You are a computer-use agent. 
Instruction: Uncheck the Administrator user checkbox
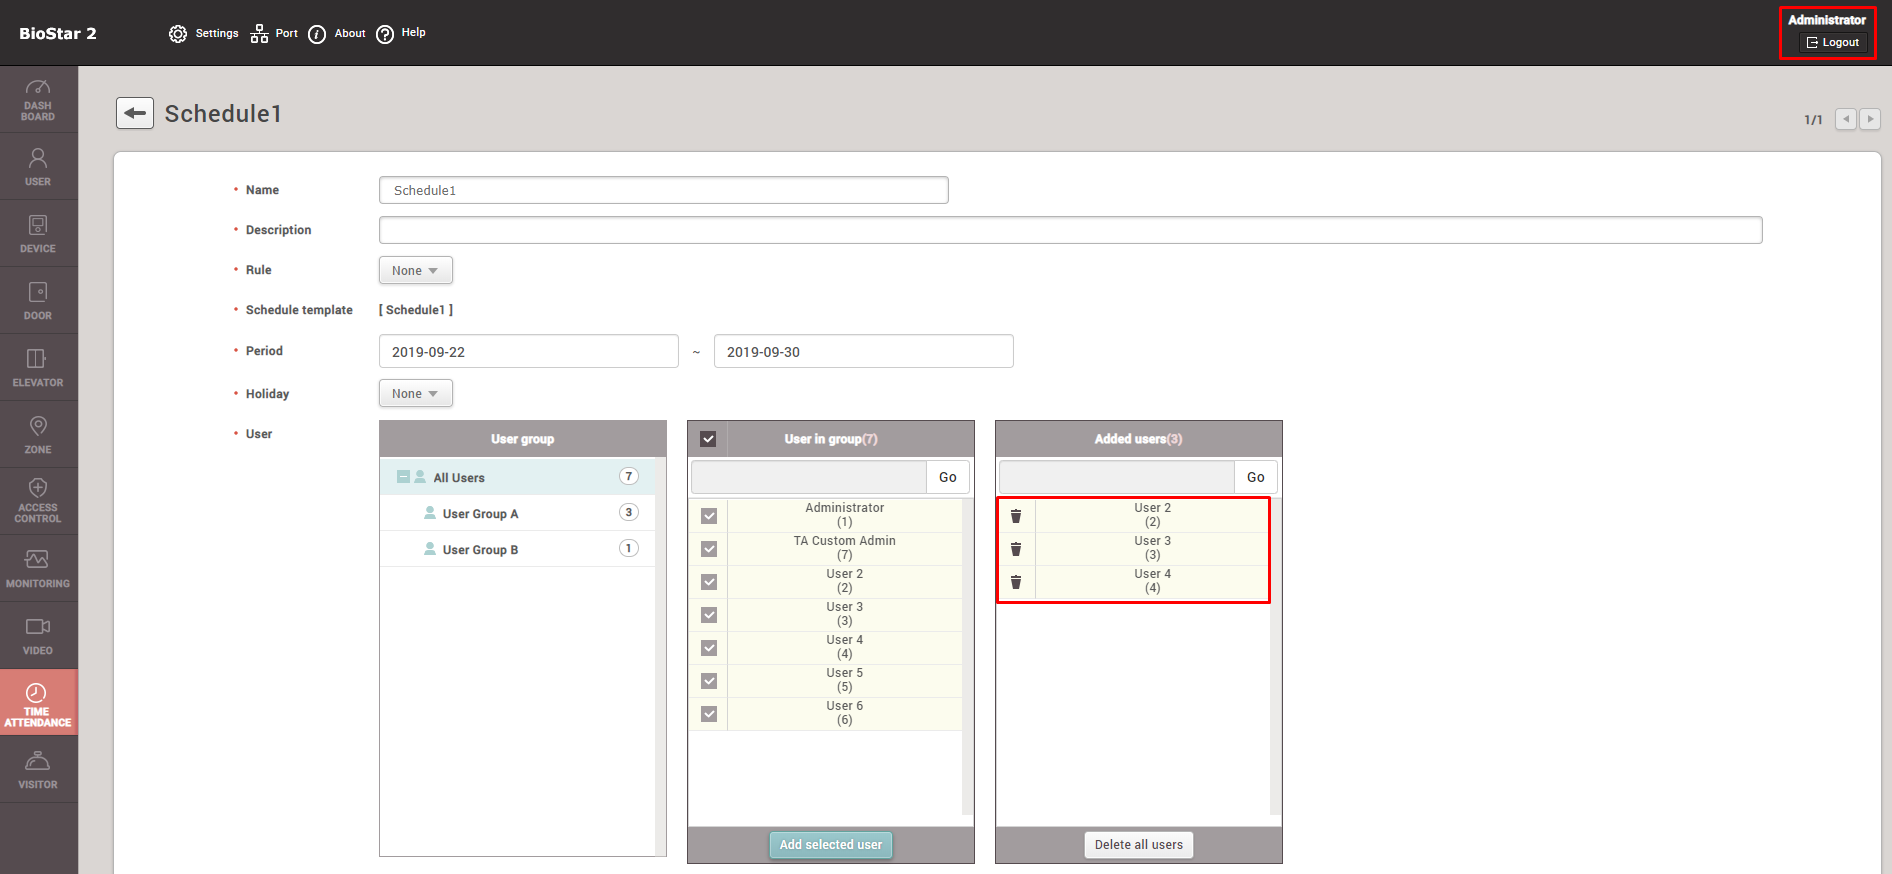pyautogui.click(x=709, y=516)
